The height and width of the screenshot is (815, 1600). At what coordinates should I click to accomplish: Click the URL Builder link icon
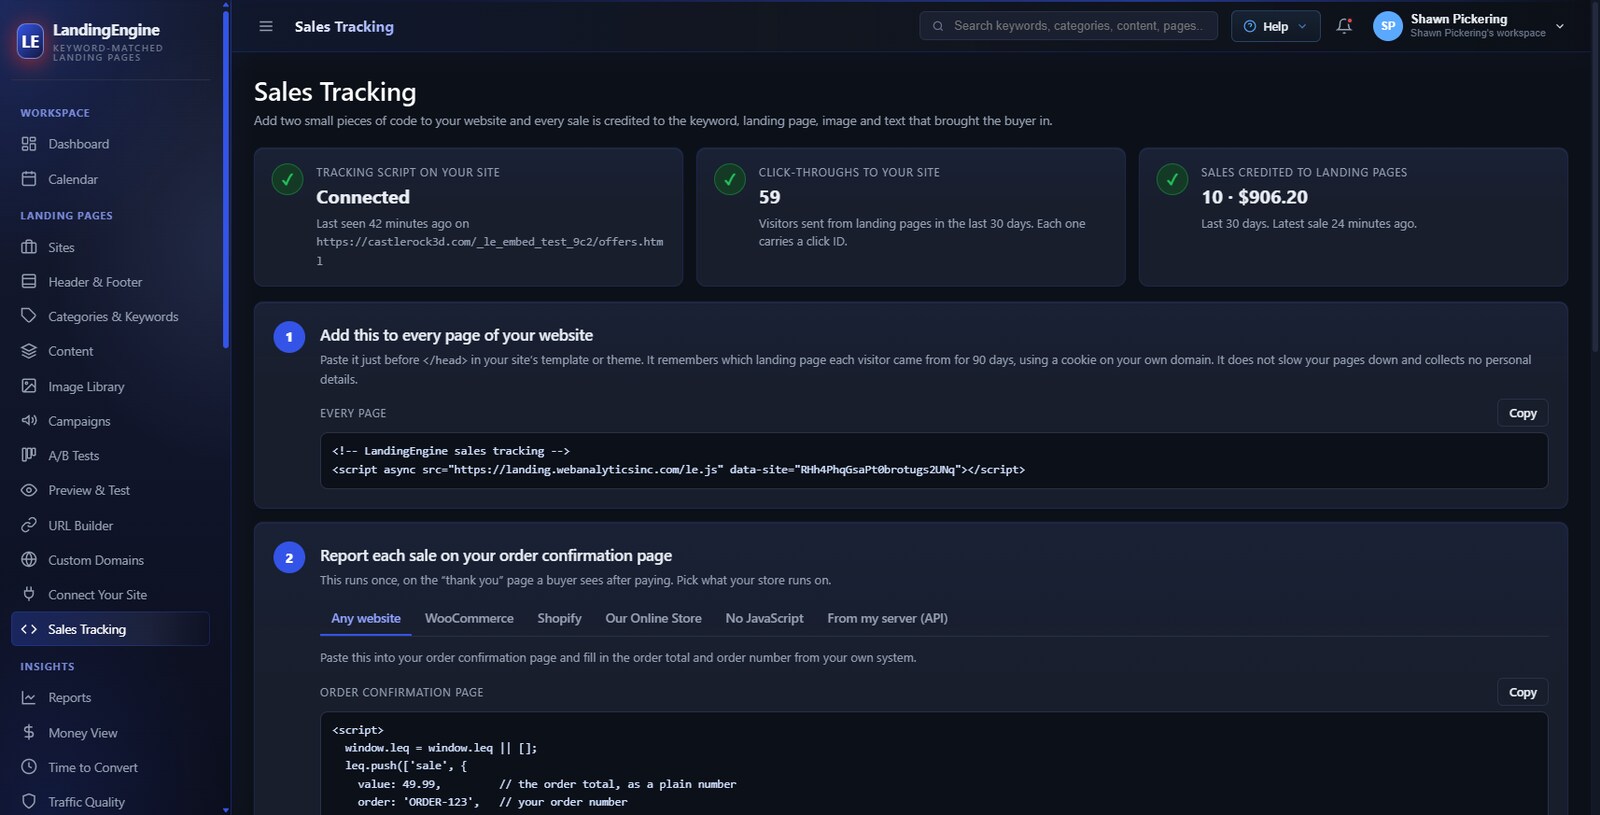(29, 525)
